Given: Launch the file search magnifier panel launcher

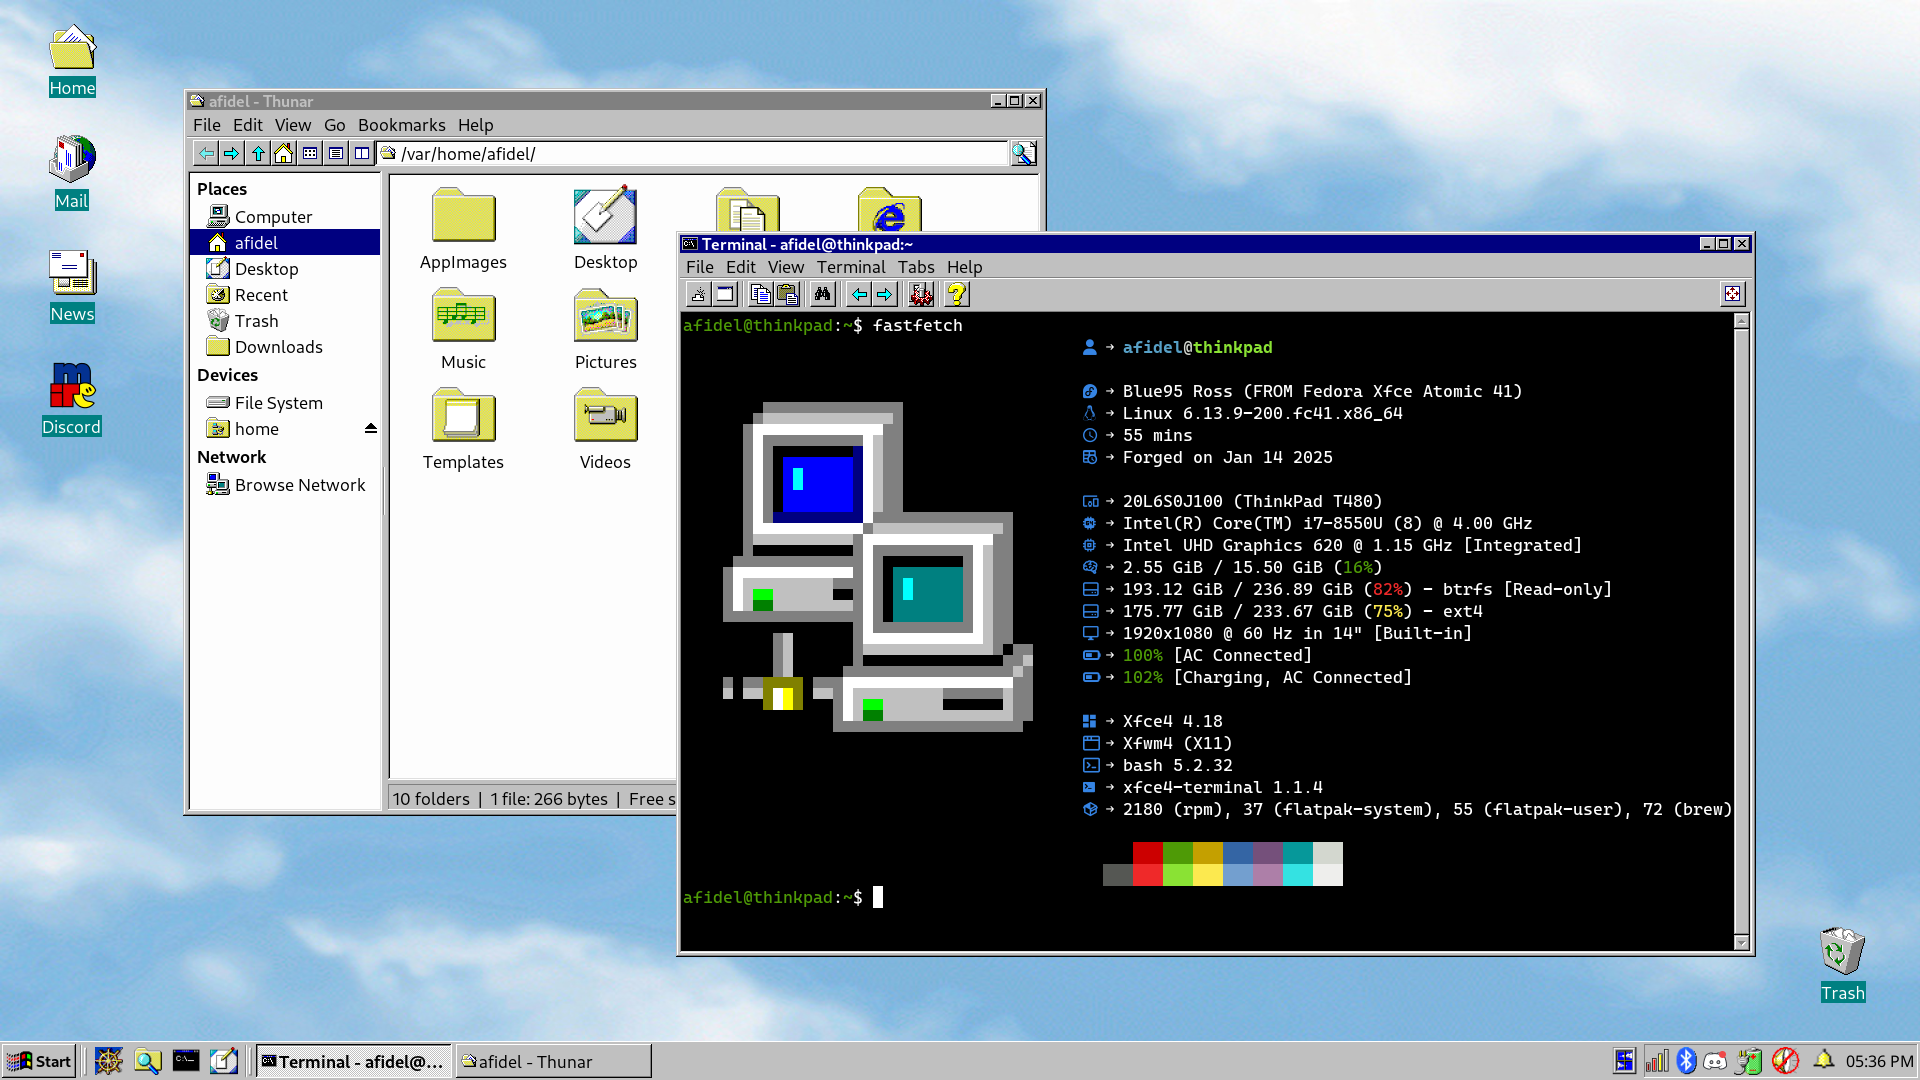Looking at the screenshot, I should coord(147,1061).
